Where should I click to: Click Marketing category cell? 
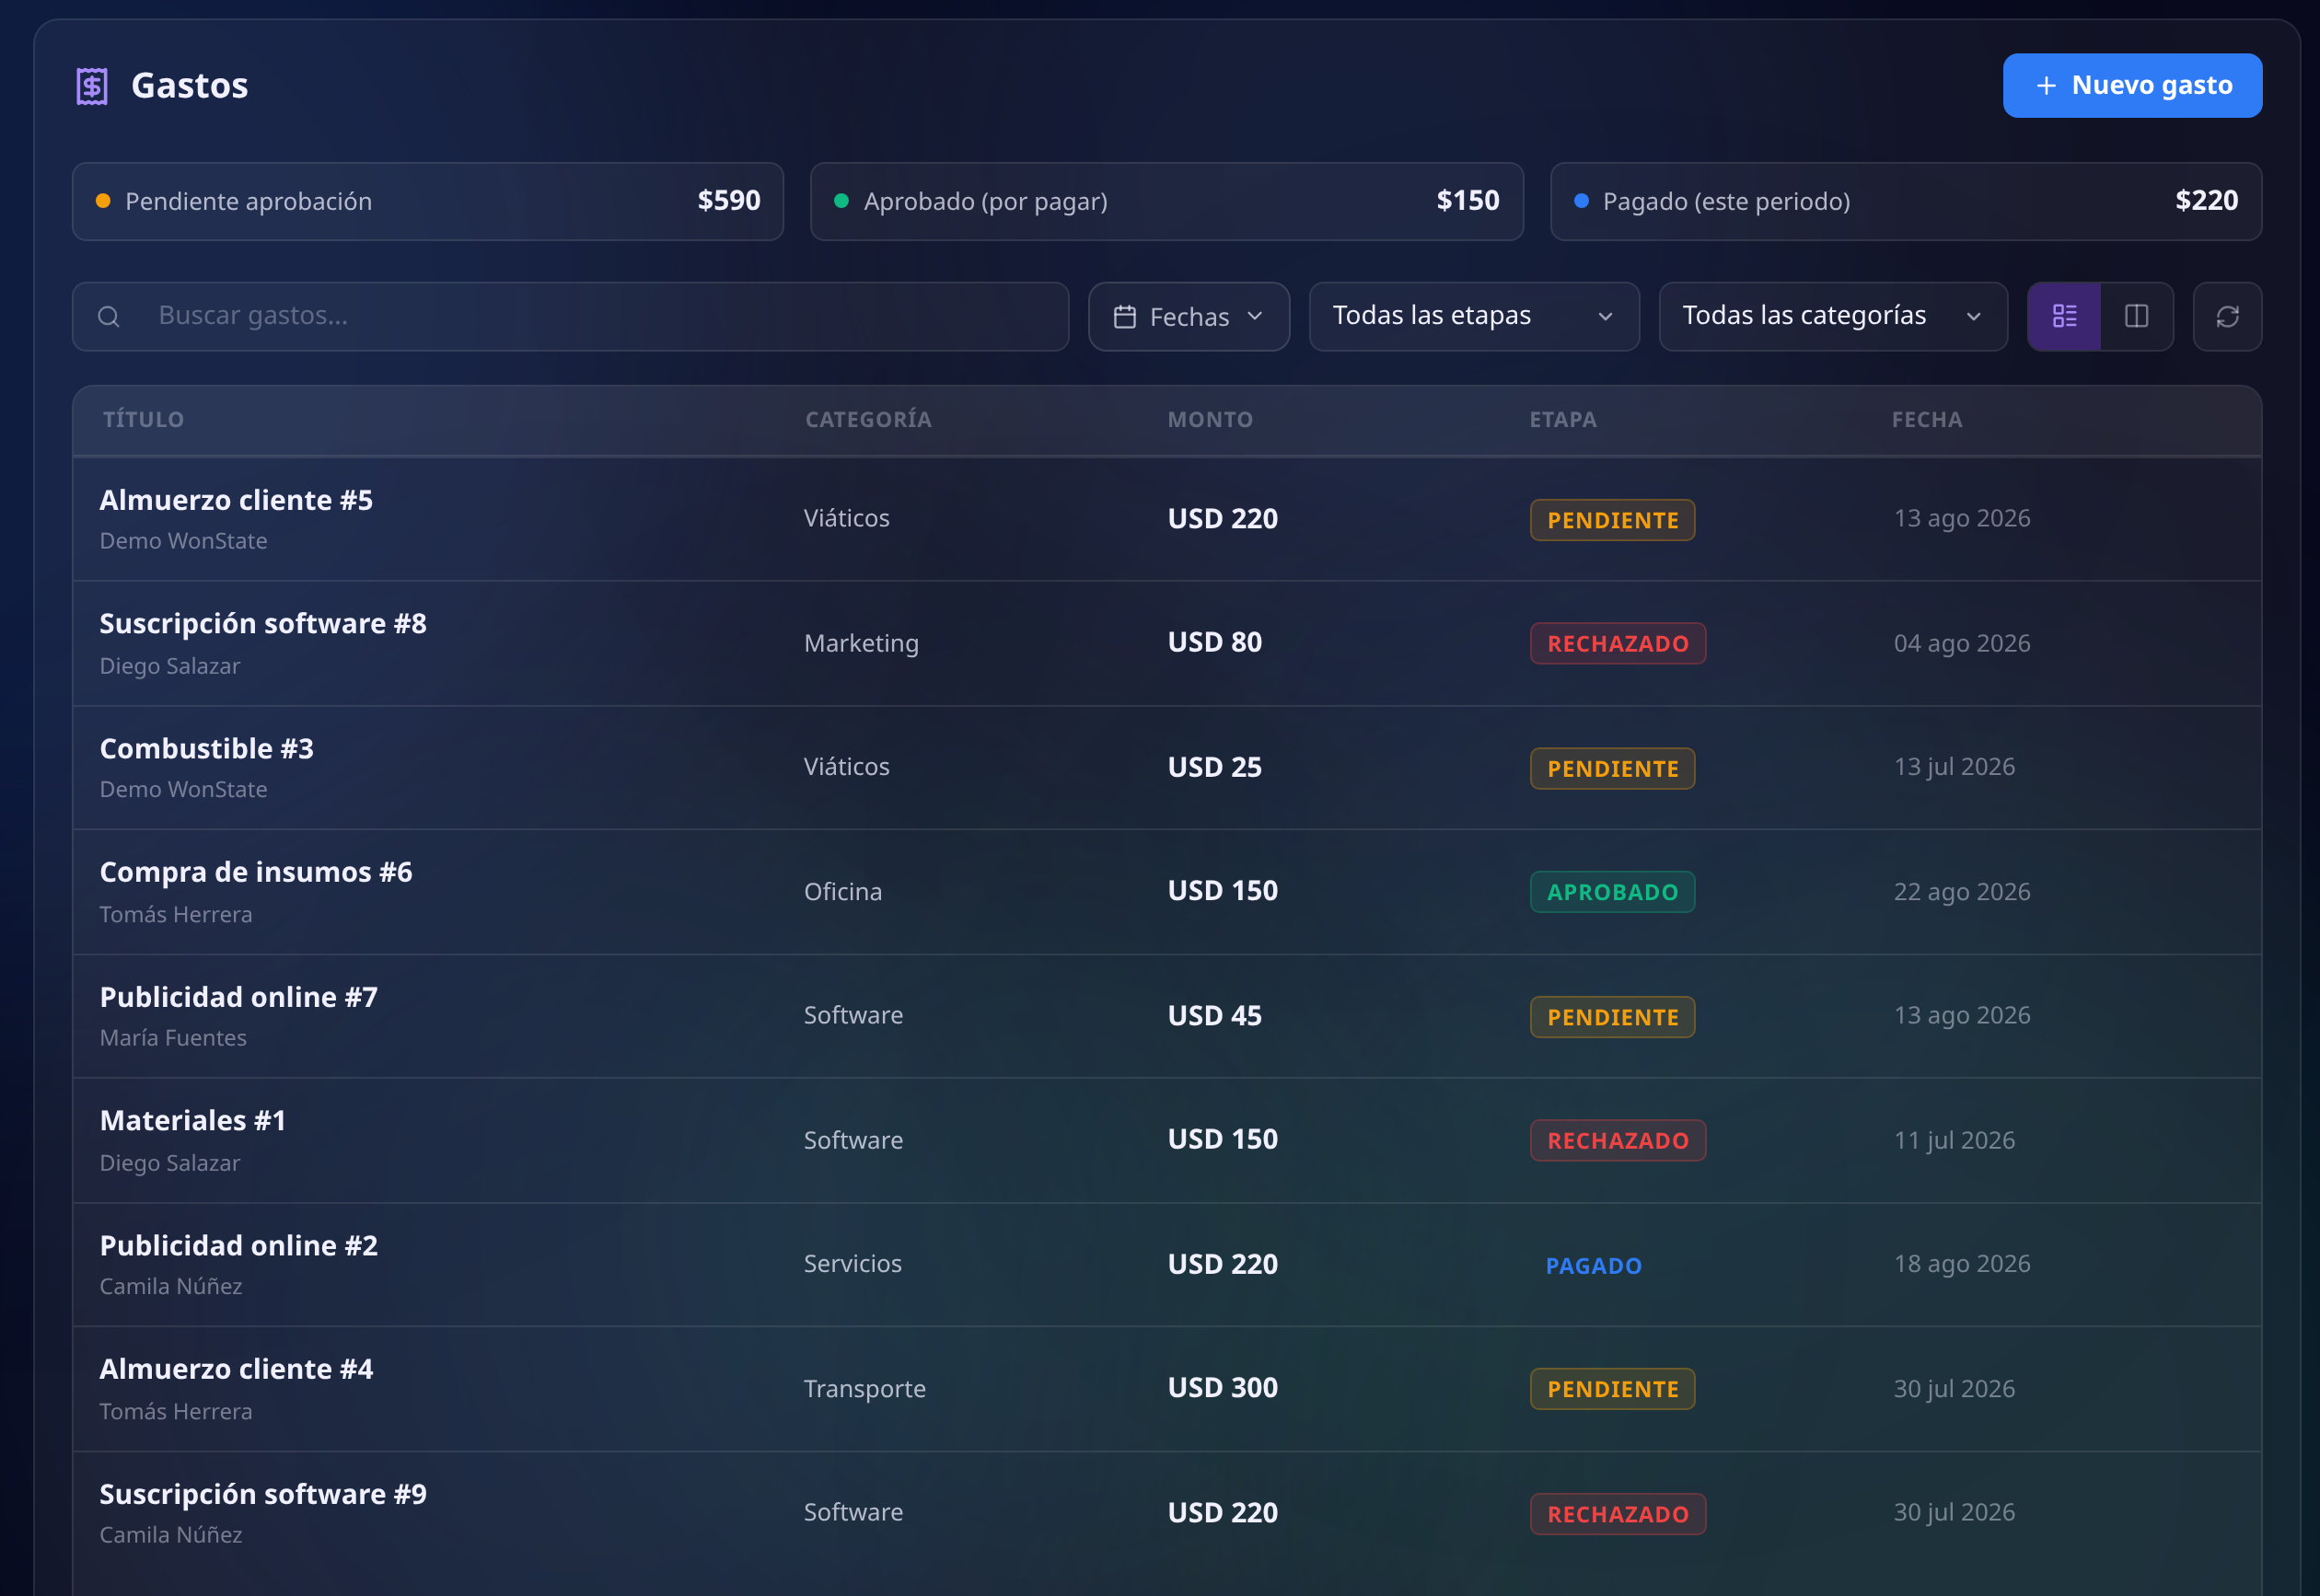[861, 643]
